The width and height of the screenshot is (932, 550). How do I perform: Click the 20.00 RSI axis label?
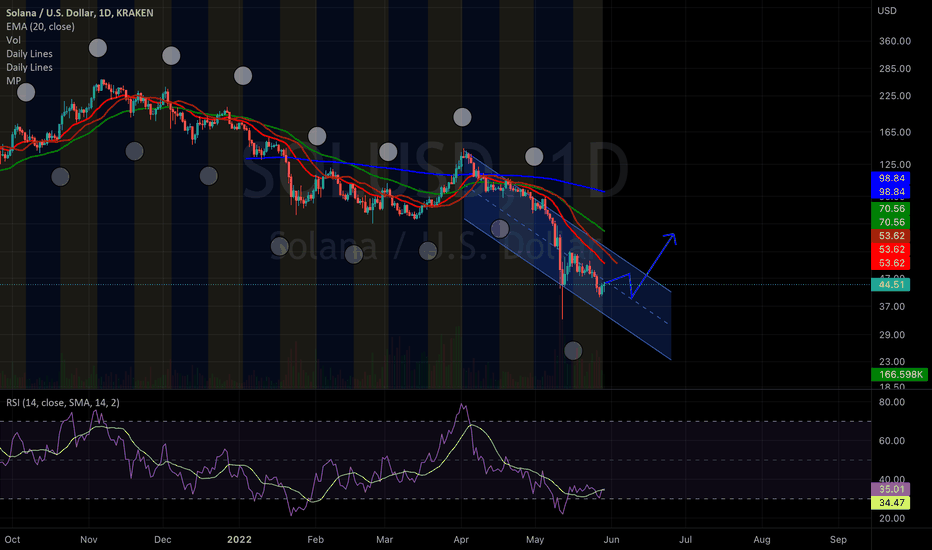pyautogui.click(x=892, y=518)
